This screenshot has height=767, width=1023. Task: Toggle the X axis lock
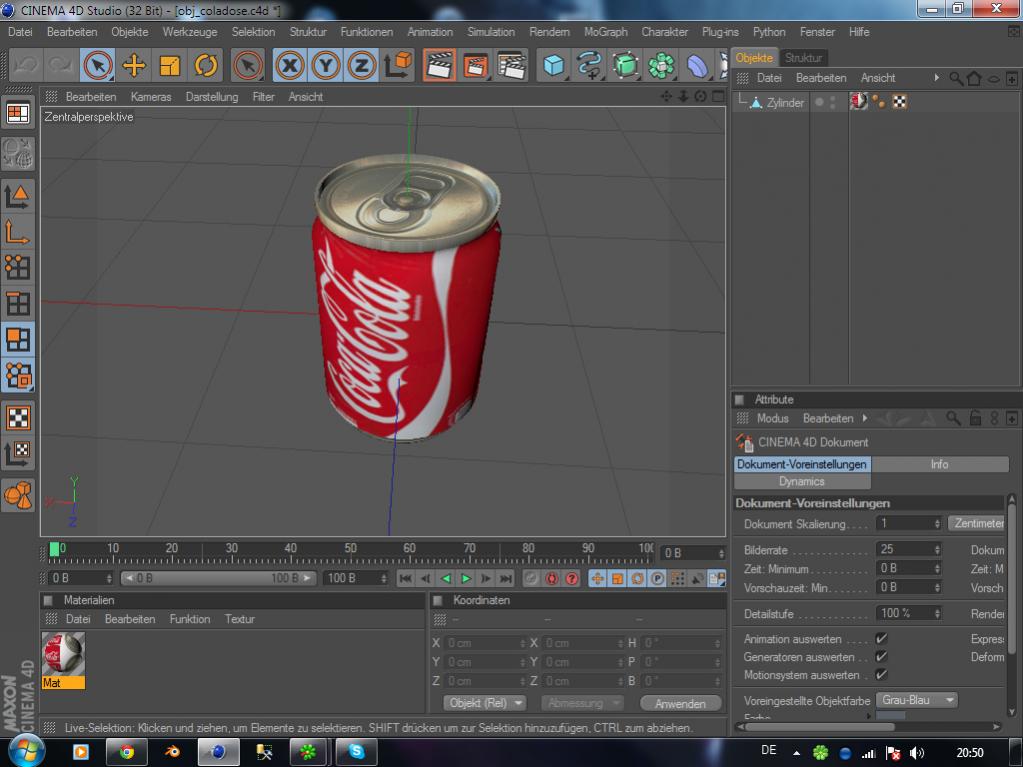290,66
